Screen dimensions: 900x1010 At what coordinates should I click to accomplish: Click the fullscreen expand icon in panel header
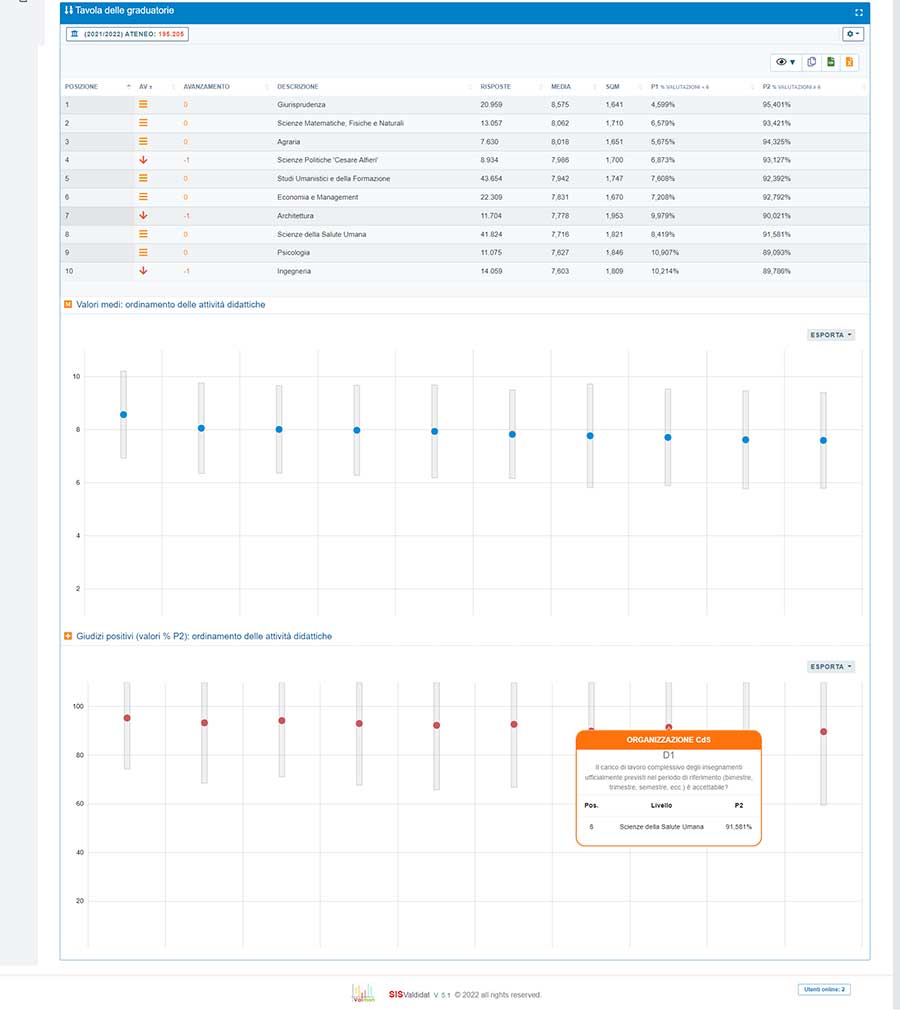(x=859, y=12)
